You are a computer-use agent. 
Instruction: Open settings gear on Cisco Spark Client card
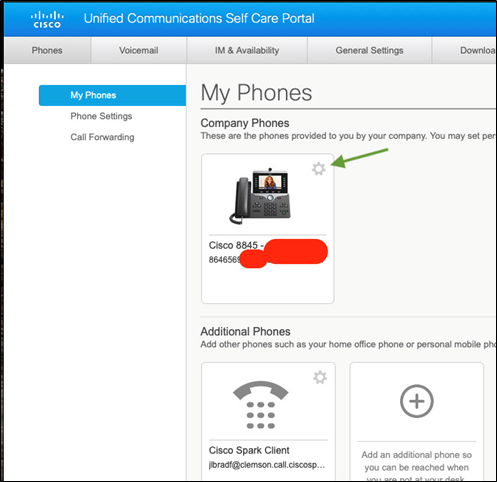[320, 377]
